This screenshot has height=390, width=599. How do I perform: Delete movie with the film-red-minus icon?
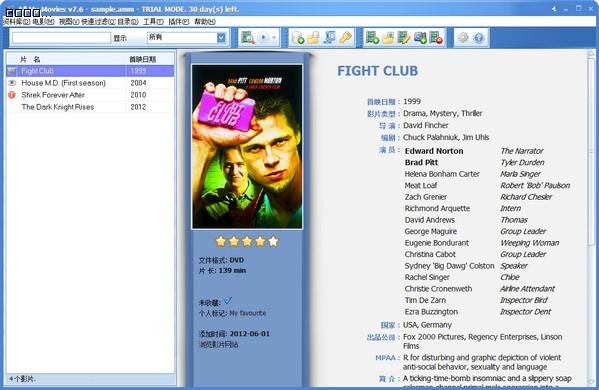(x=436, y=37)
